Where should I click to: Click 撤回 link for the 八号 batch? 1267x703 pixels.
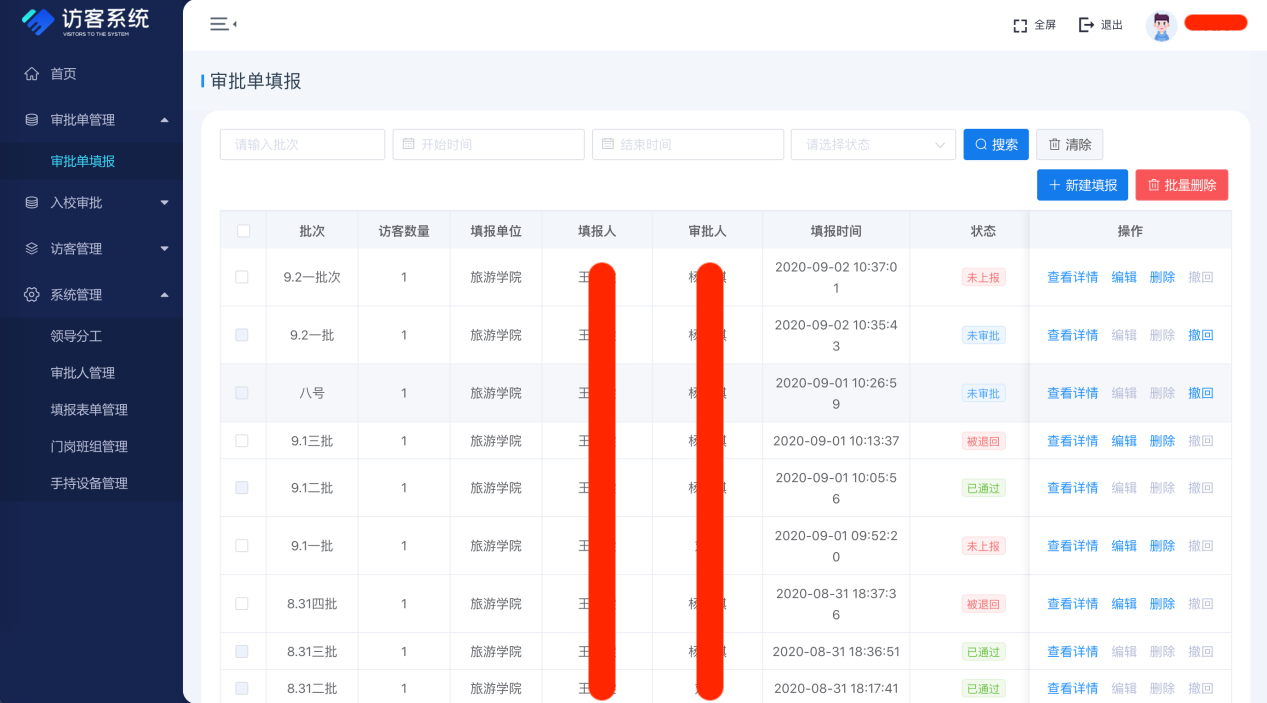(1200, 393)
